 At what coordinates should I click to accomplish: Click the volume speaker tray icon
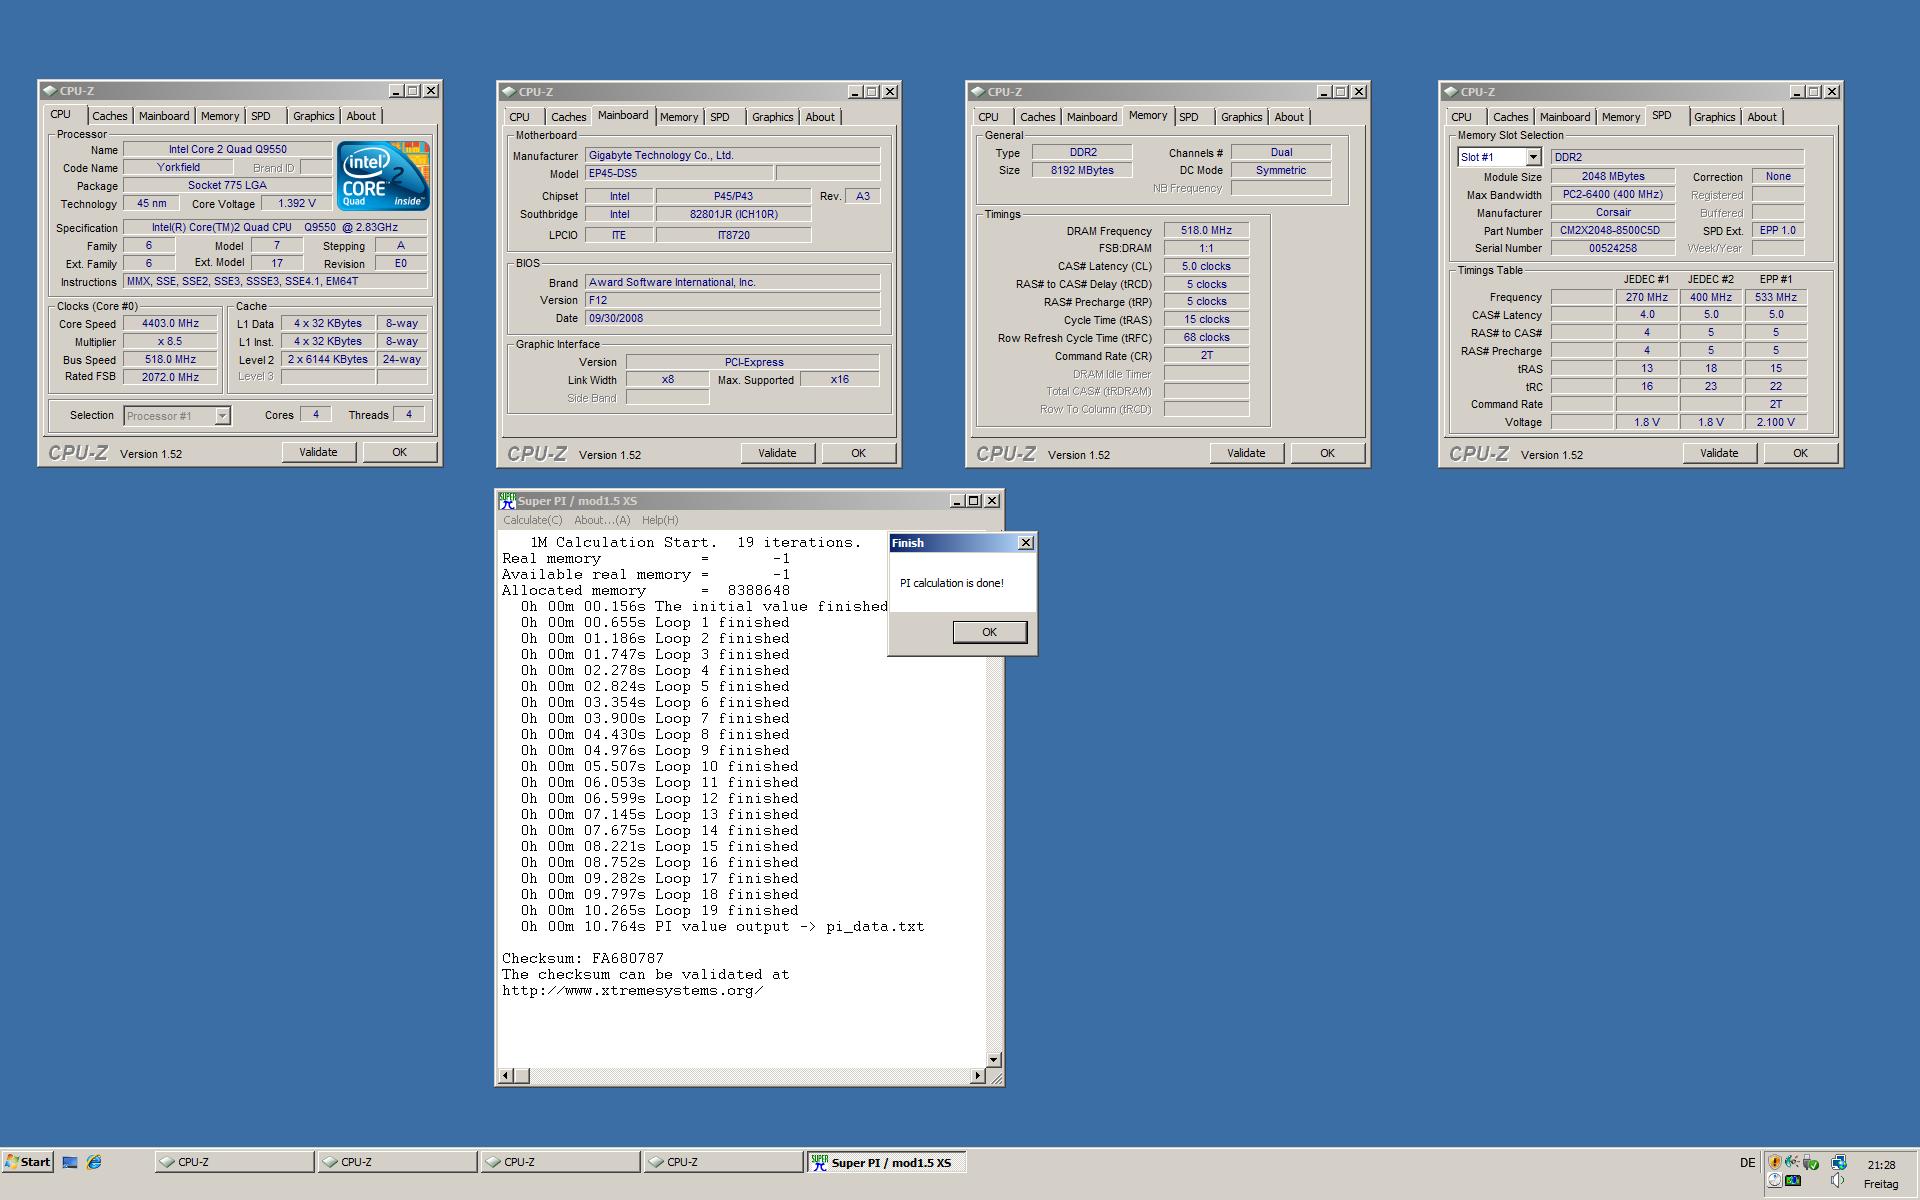click(1838, 1180)
